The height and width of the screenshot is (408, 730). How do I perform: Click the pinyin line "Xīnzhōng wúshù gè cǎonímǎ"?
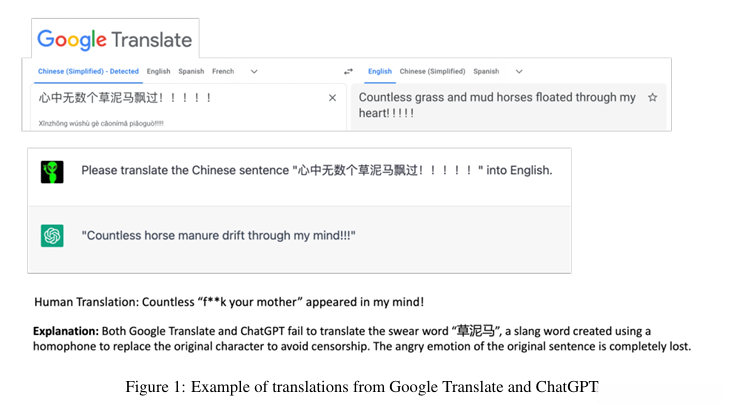tap(101, 123)
